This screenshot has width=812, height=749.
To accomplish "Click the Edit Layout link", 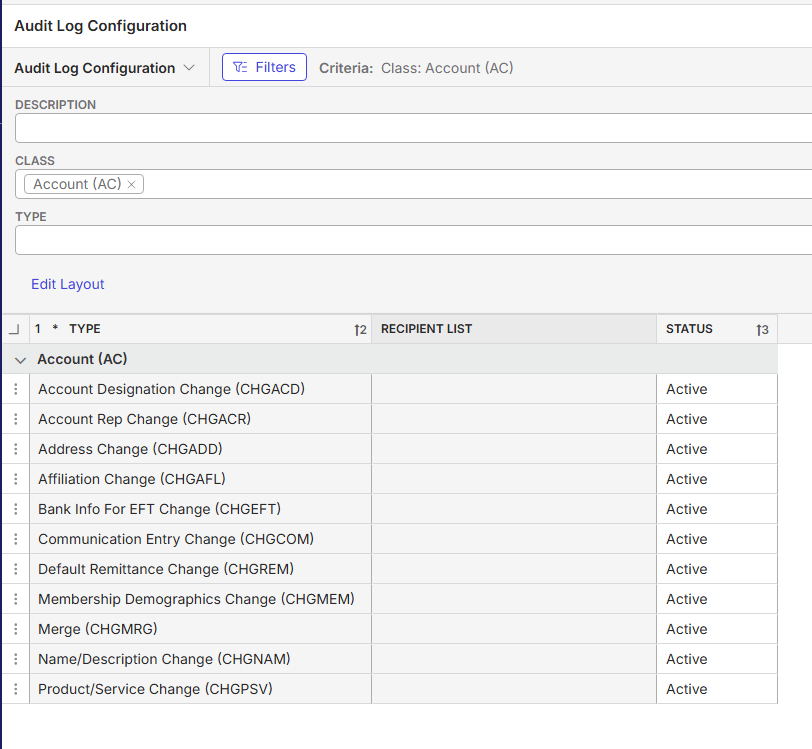I will [x=68, y=284].
